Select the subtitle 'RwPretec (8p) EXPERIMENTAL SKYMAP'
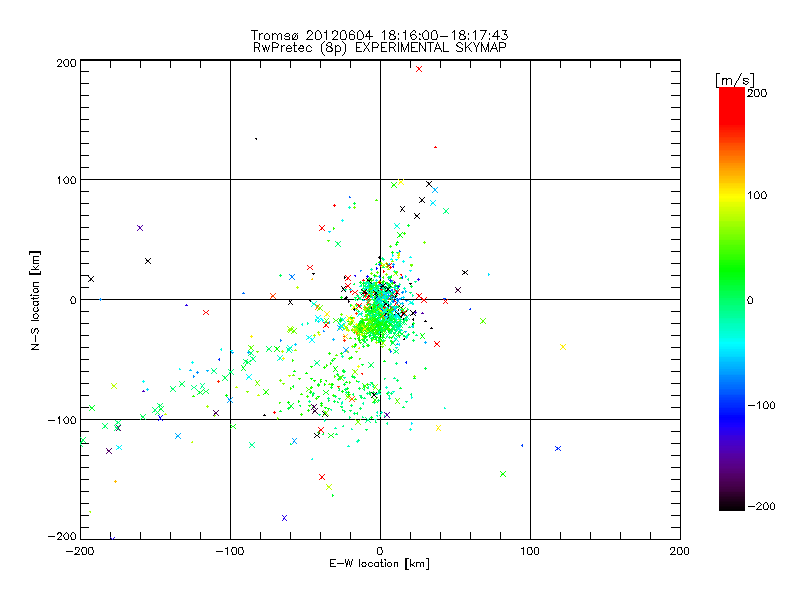Screen dimensions: 800x600 tap(380, 47)
